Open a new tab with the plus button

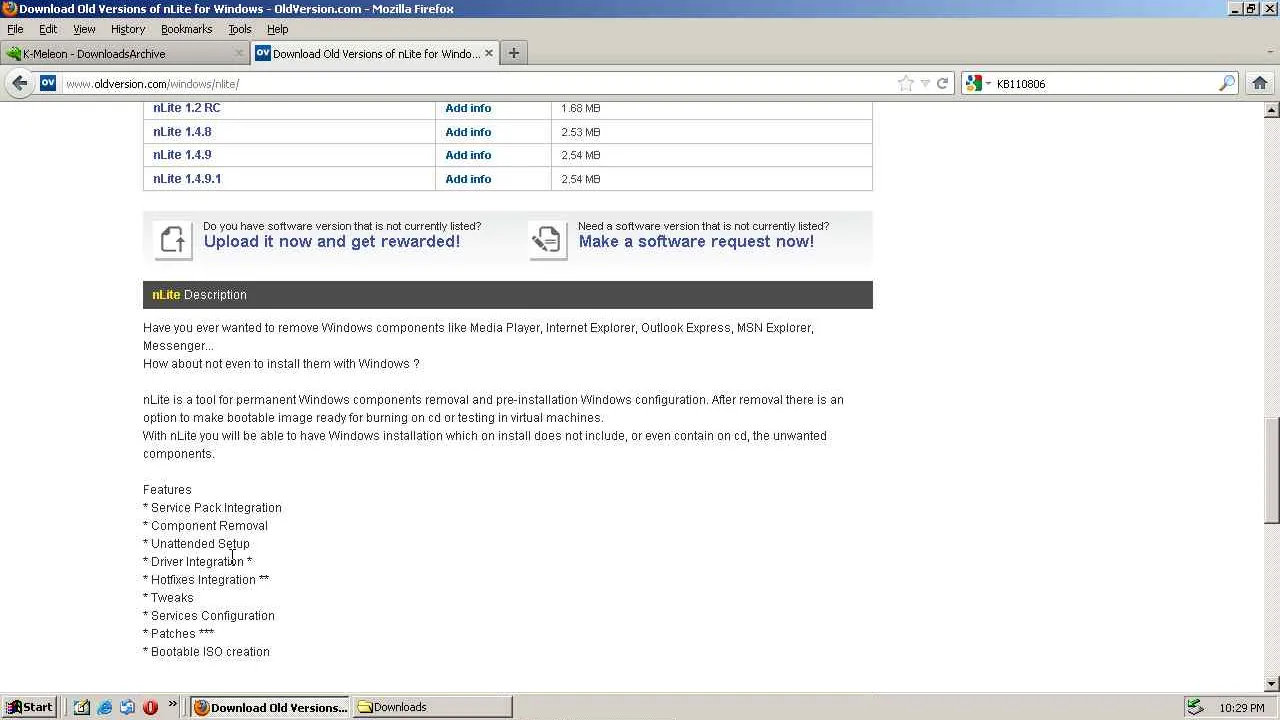[514, 53]
